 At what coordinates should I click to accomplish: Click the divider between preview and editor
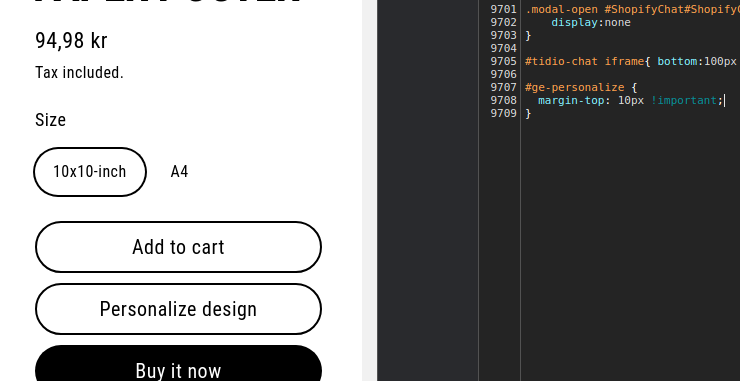(x=370, y=190)
